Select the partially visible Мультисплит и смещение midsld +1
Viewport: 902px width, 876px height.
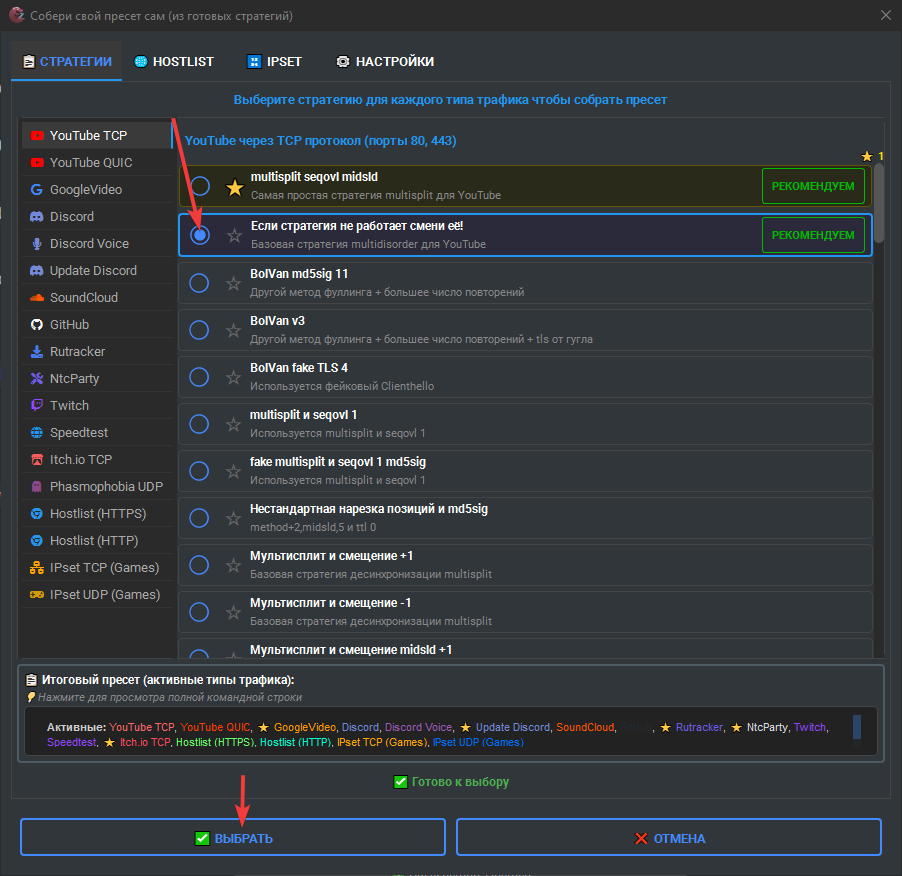[x=199, y=654]
